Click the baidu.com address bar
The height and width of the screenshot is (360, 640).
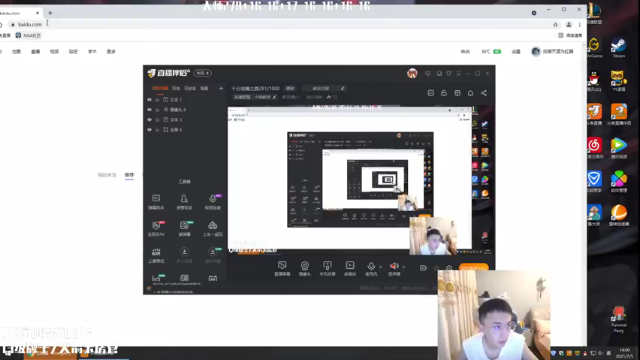(278, 24)
